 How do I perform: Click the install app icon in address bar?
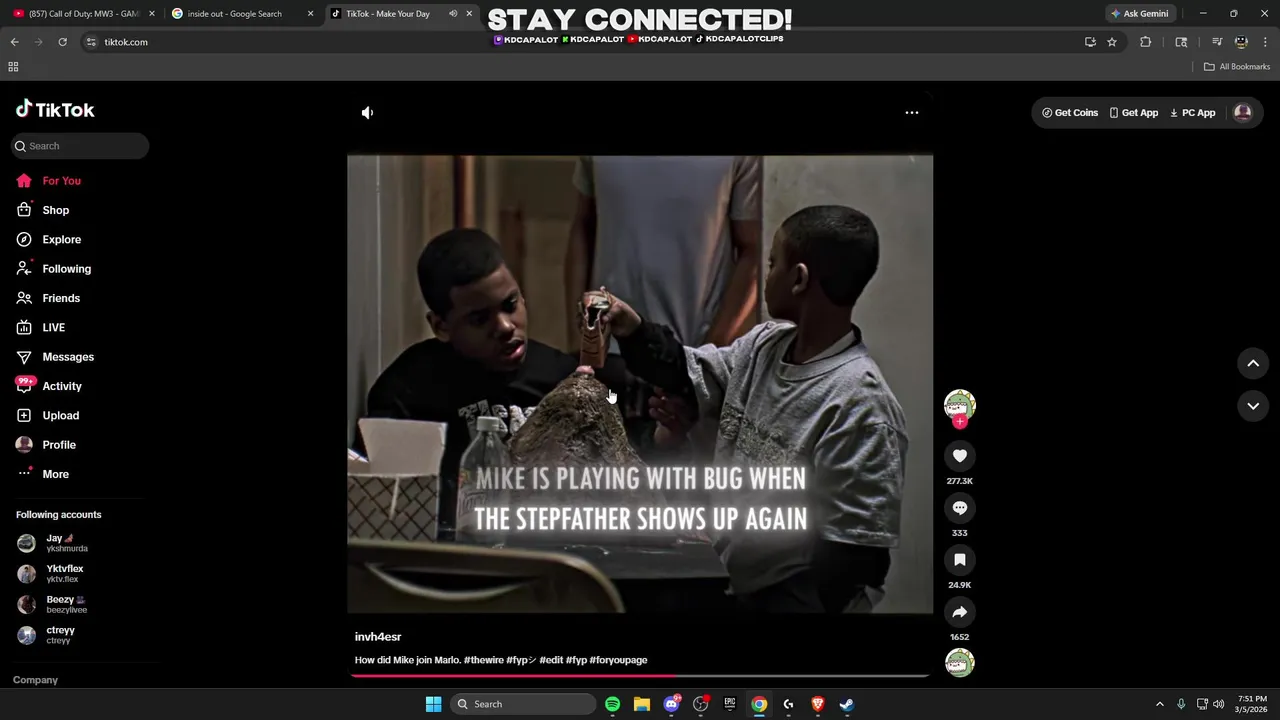pyautogui.click(x=1090, y=42)
